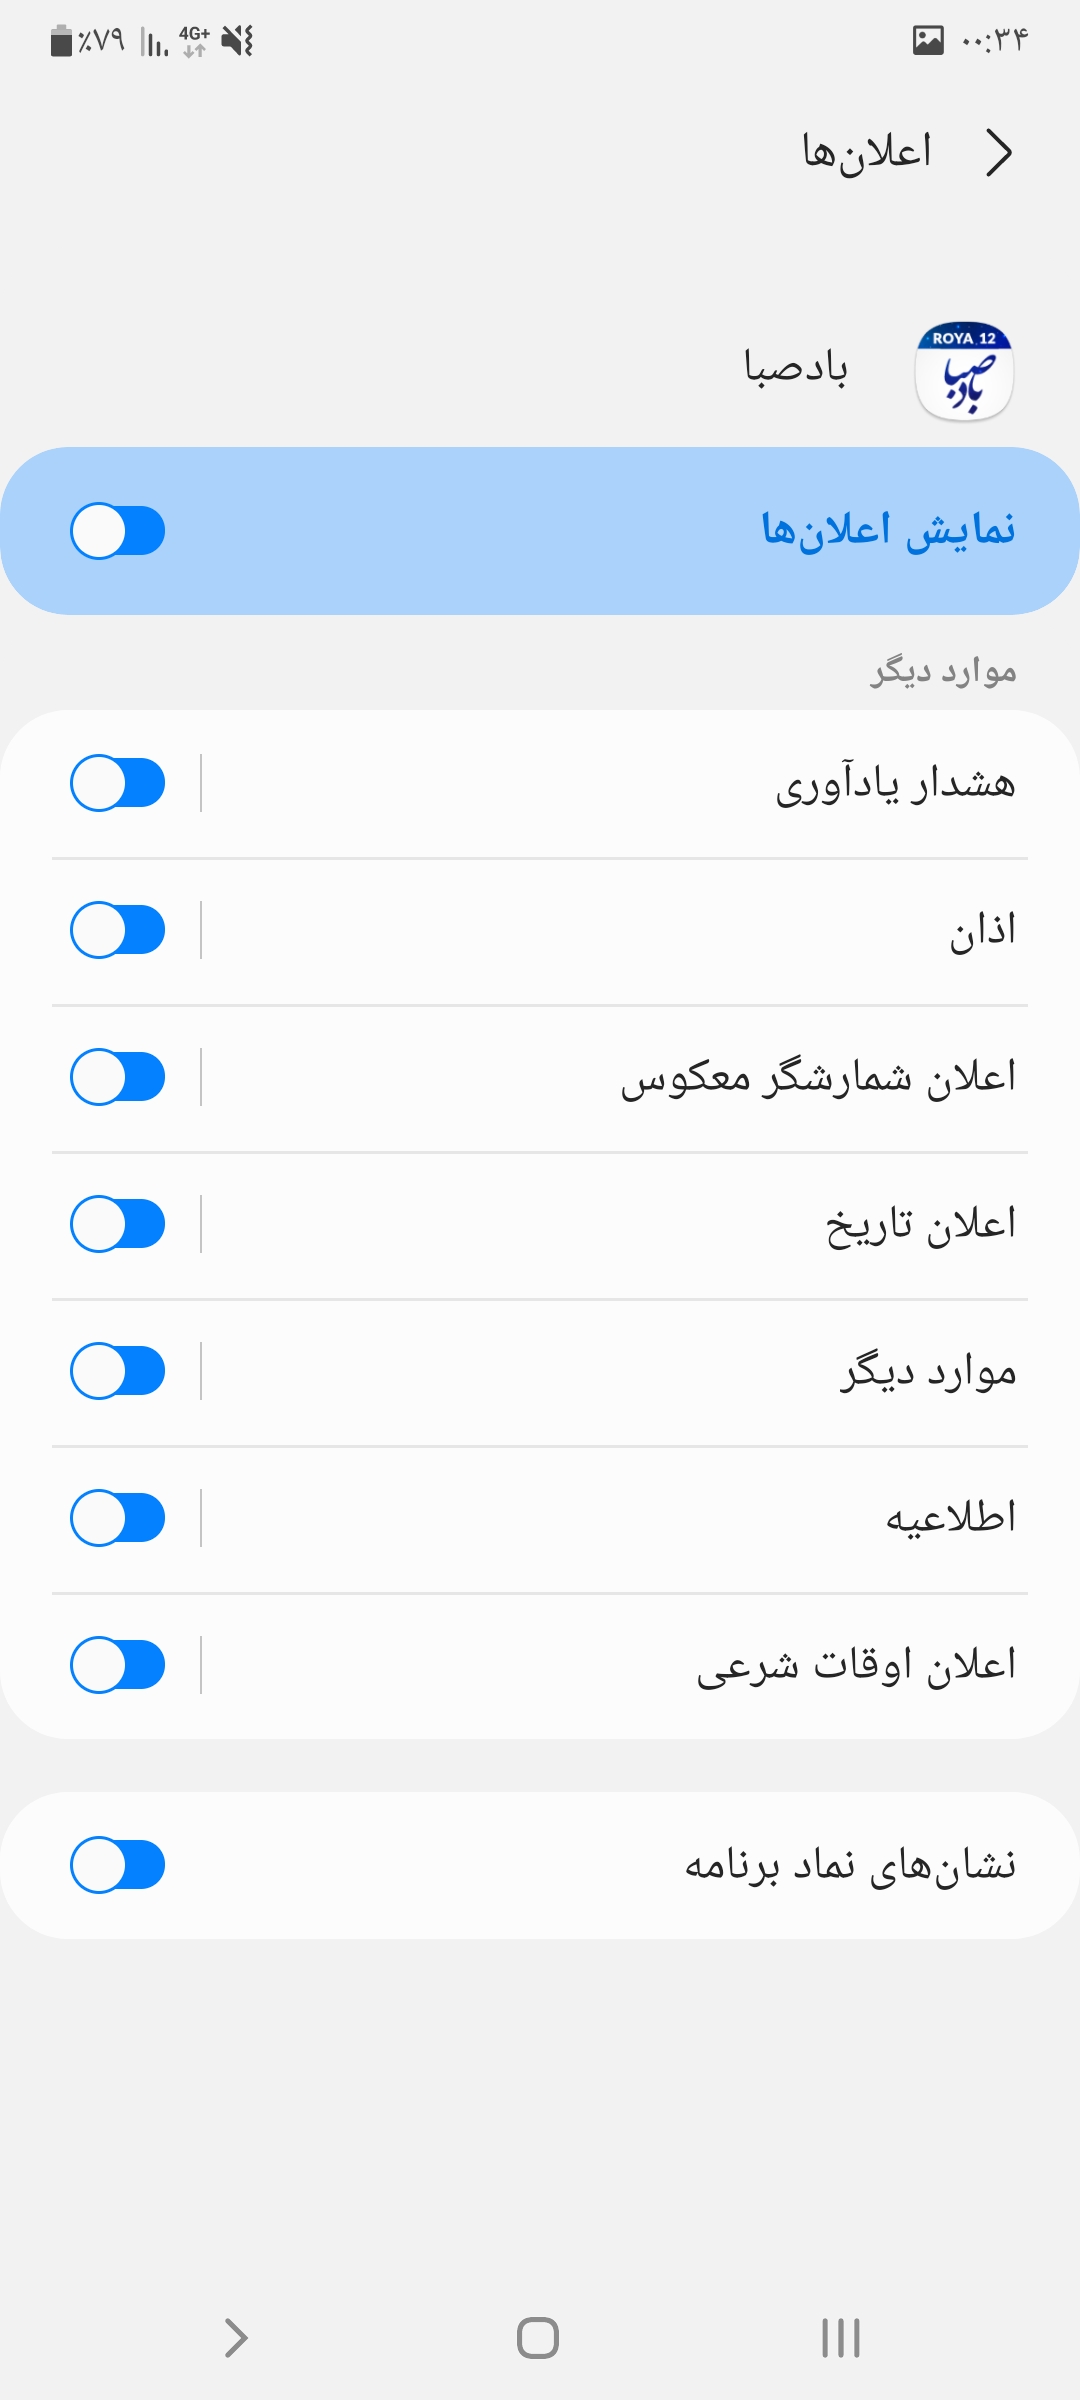Screen dimensions: 1080x2400
Task: Tap the اعلان‌ها page title
Action: coord(867,152)
